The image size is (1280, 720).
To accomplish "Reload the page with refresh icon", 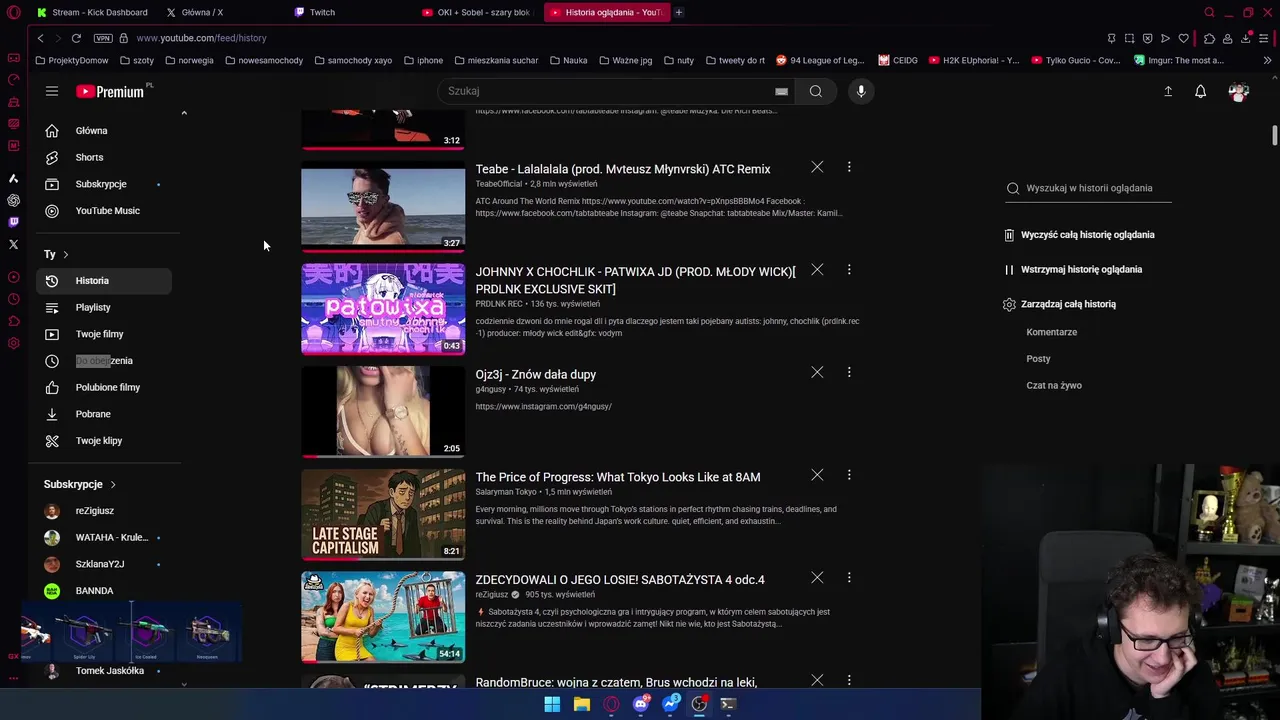I will click(x=76, y=38).
